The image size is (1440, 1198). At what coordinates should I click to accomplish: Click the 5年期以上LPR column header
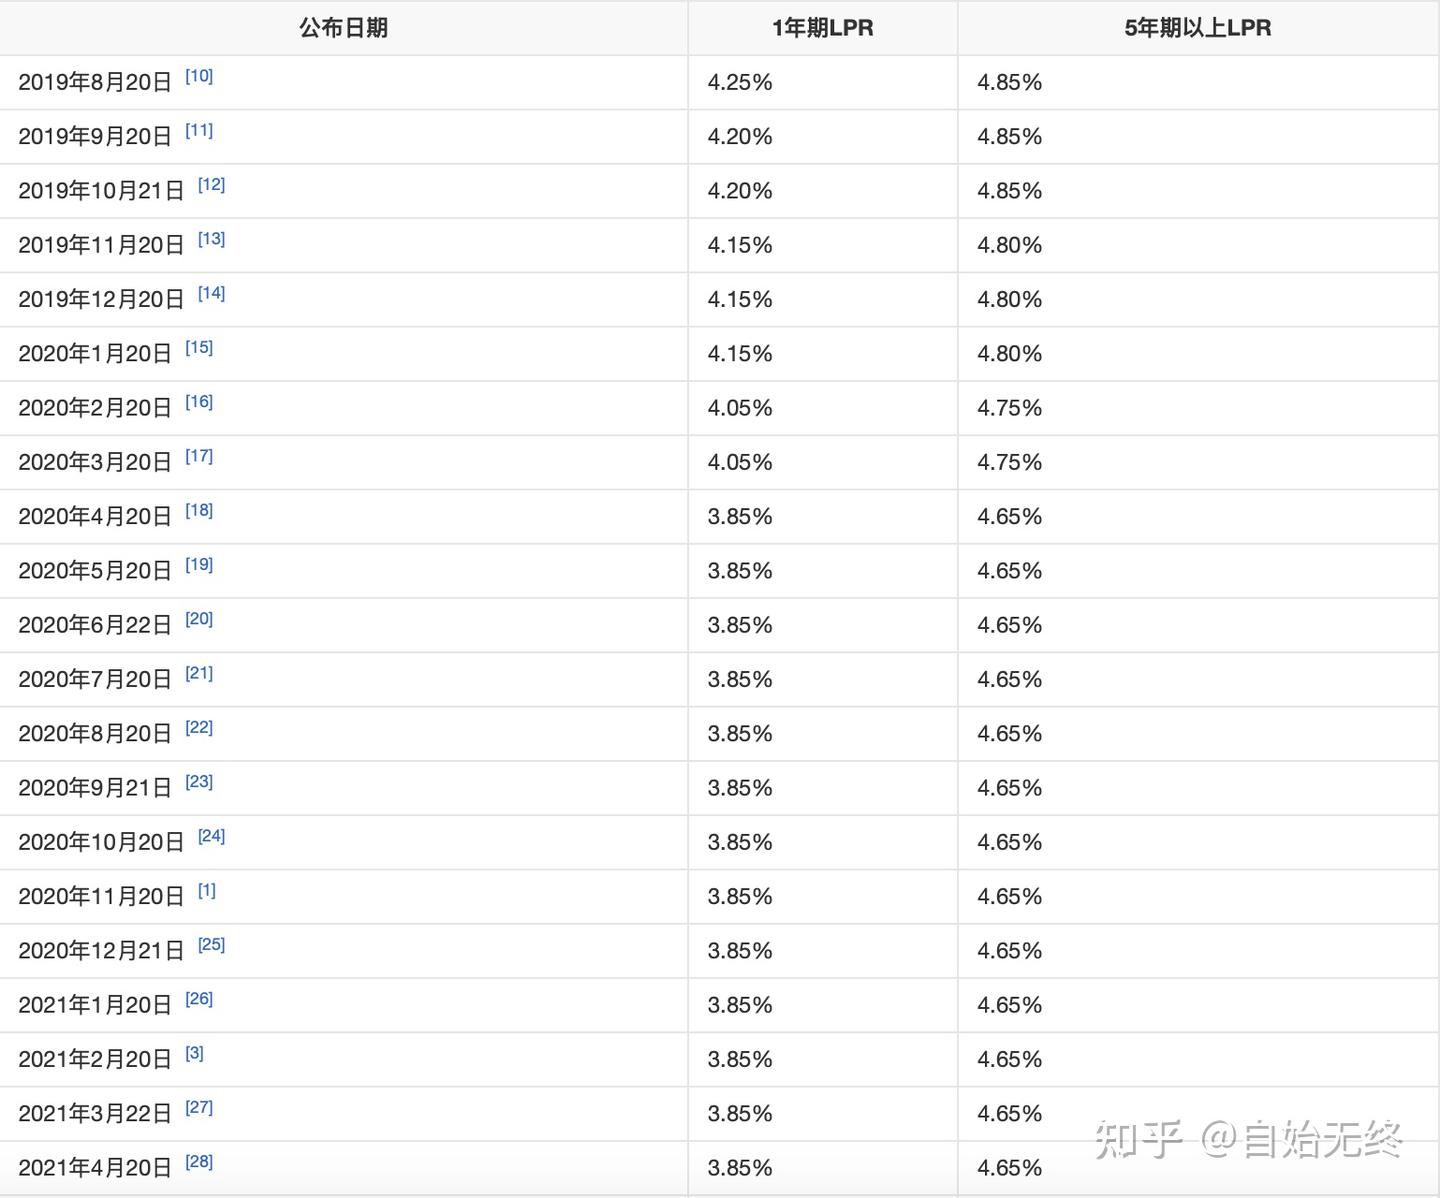(x=1198, y=28)
